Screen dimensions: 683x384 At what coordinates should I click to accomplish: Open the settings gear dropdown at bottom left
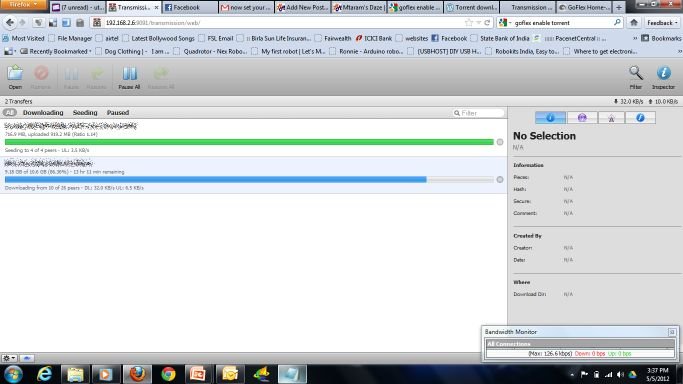pos(9,358)
